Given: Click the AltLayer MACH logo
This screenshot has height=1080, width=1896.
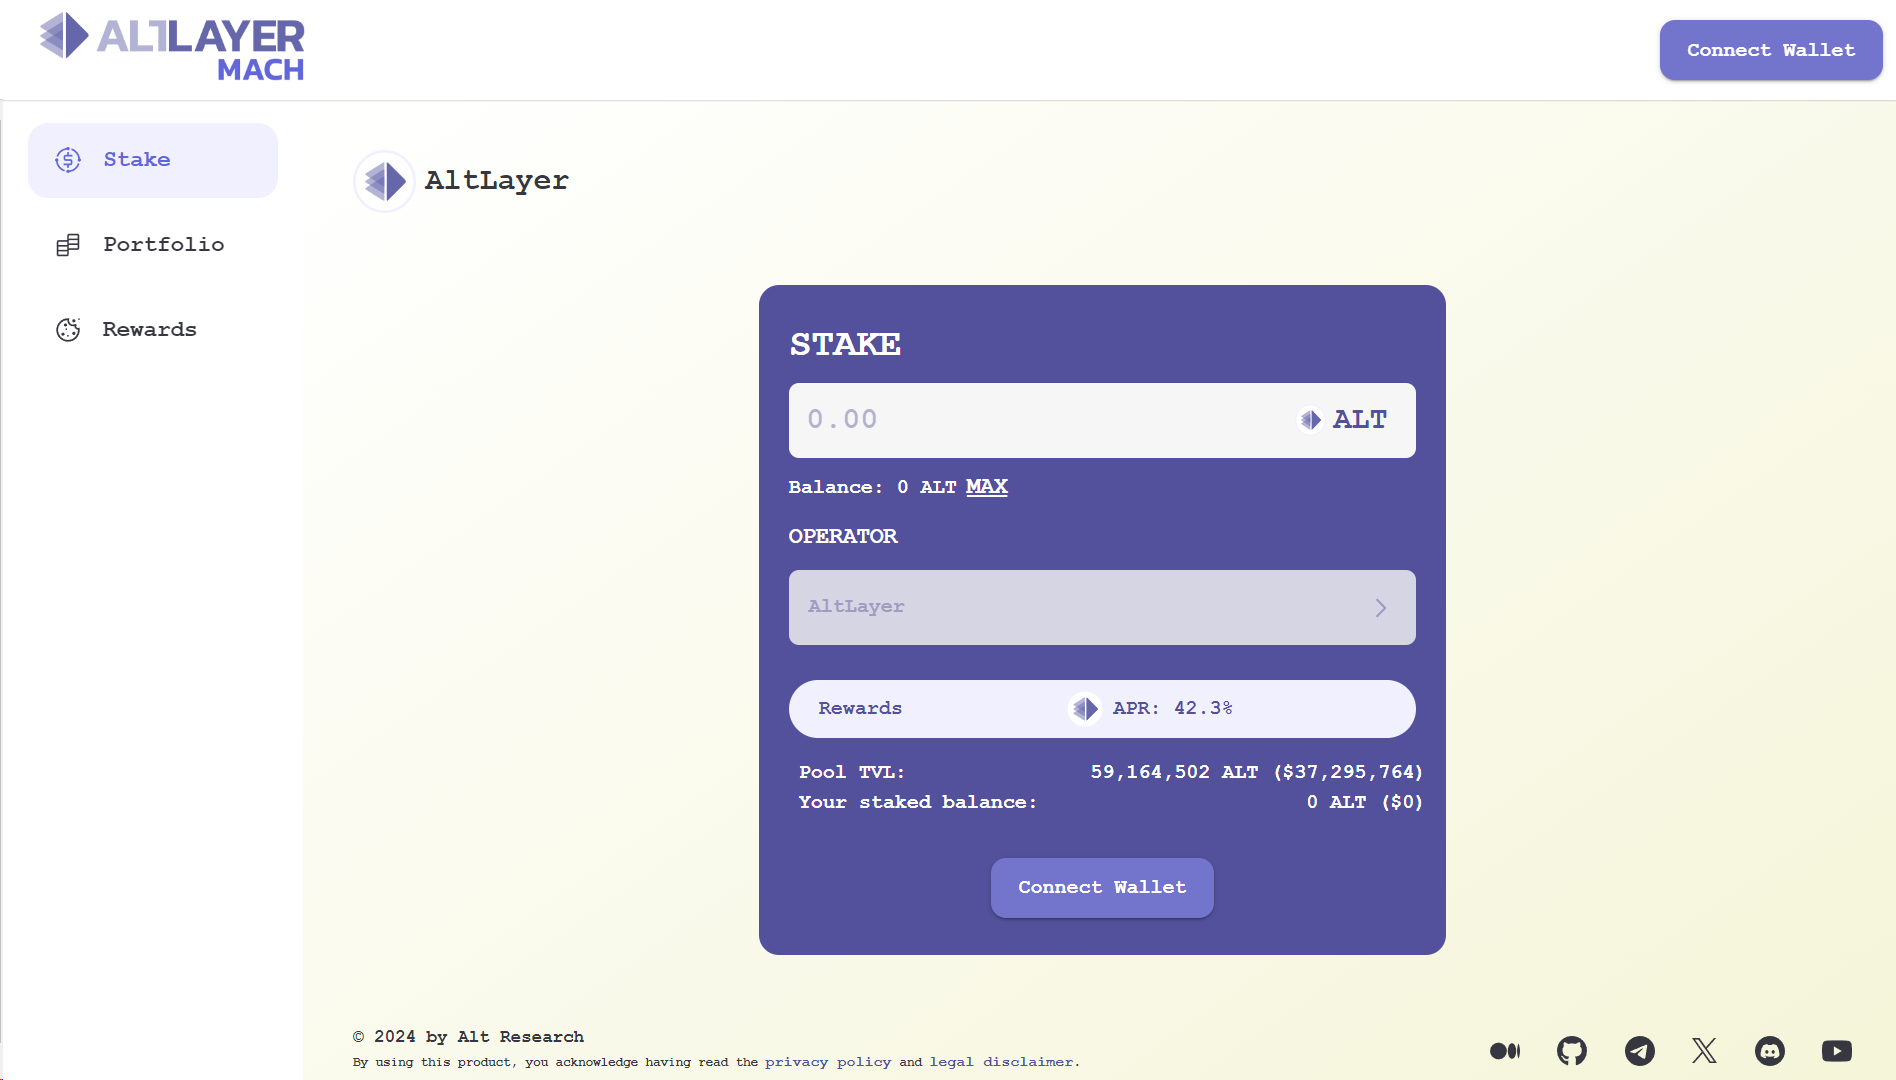Looking at the screenshot, I should pos(172,47).
